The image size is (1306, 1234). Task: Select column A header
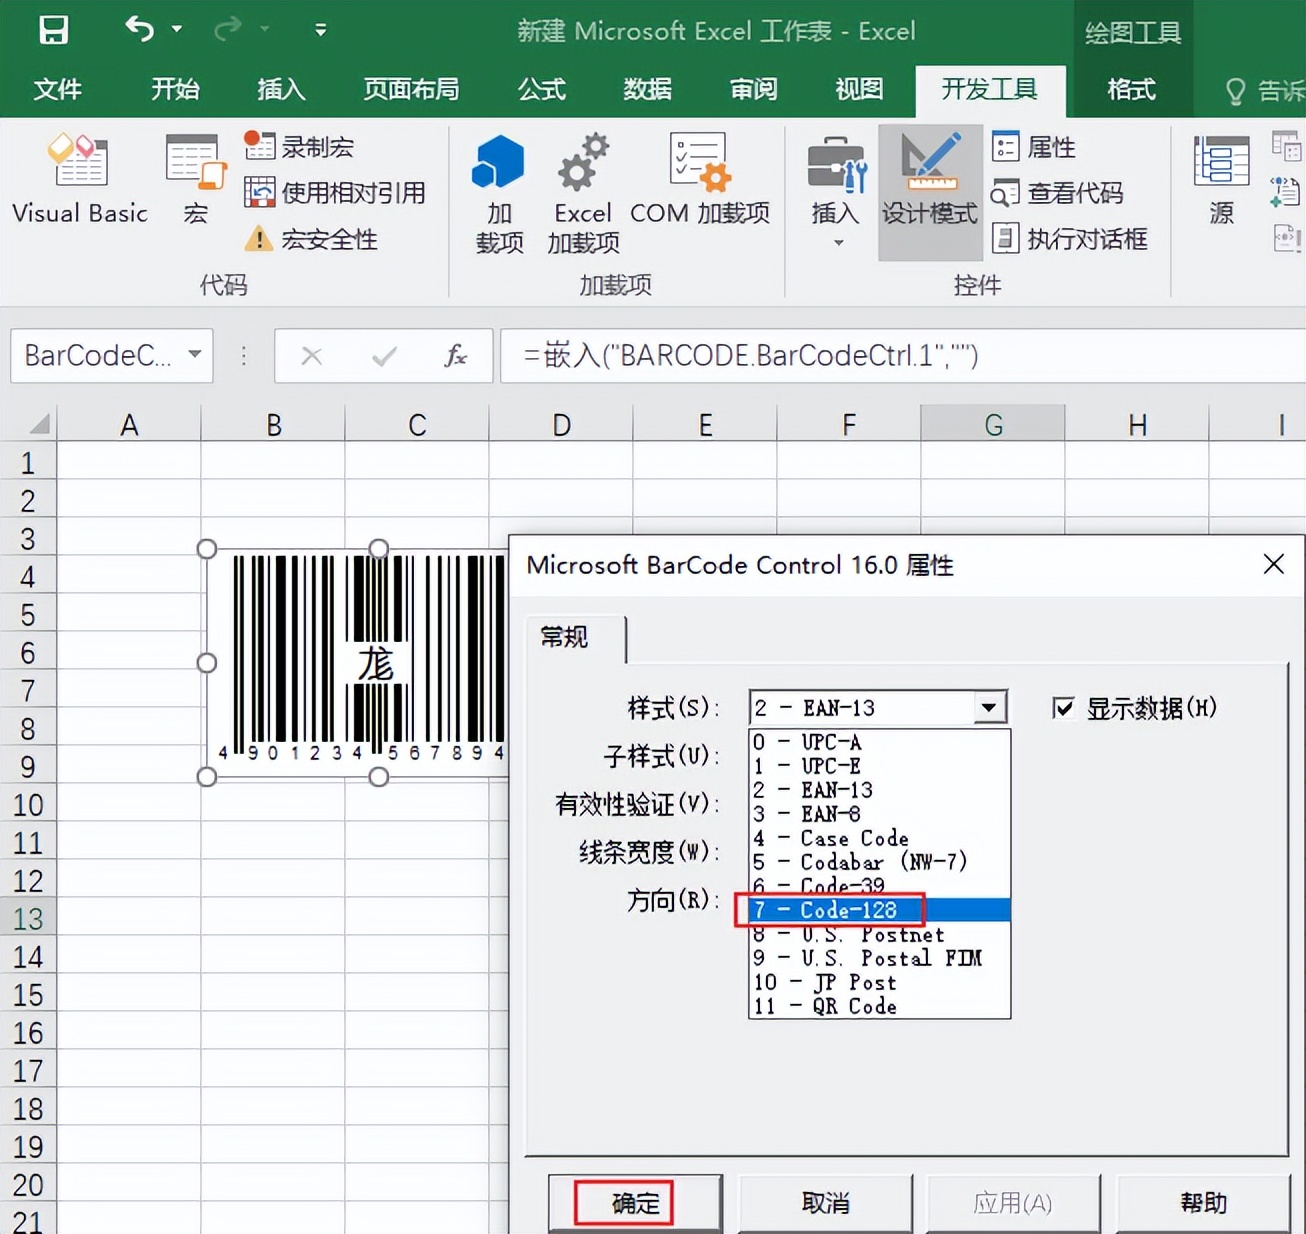(x=129, y=425)
